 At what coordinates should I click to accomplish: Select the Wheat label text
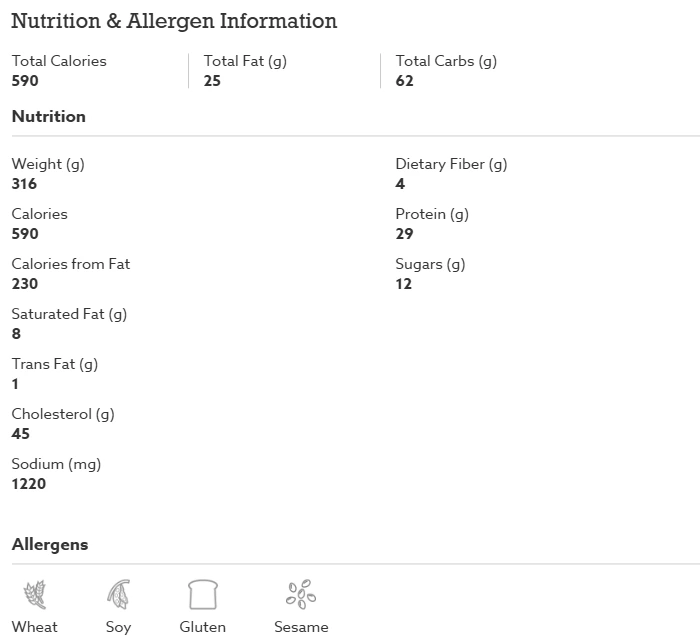[35, 627]
